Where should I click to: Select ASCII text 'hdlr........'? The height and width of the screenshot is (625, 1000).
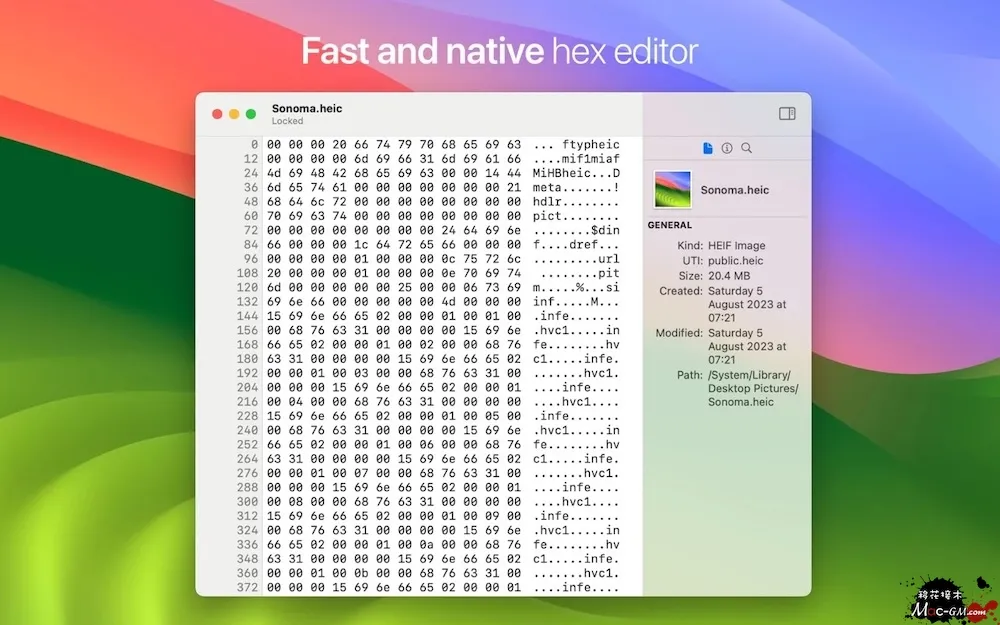[x=576, y=202]
